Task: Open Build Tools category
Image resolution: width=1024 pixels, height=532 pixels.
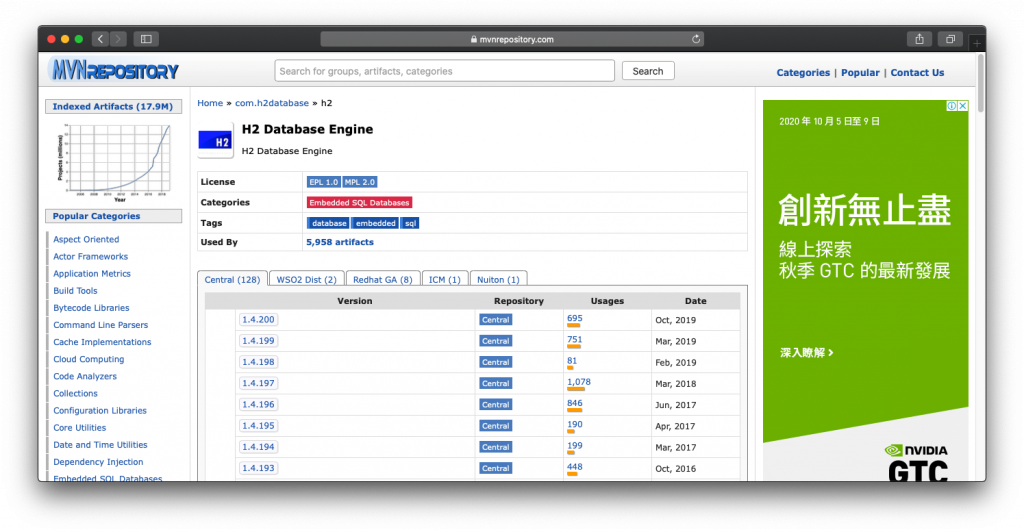Action: 75,290
